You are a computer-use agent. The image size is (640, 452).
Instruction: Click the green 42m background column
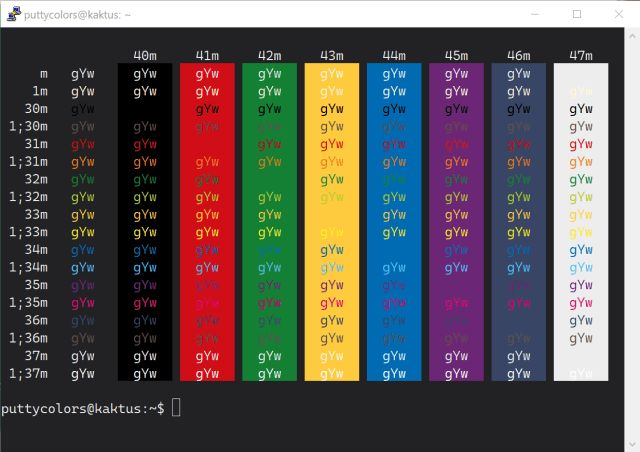[269, 220]
